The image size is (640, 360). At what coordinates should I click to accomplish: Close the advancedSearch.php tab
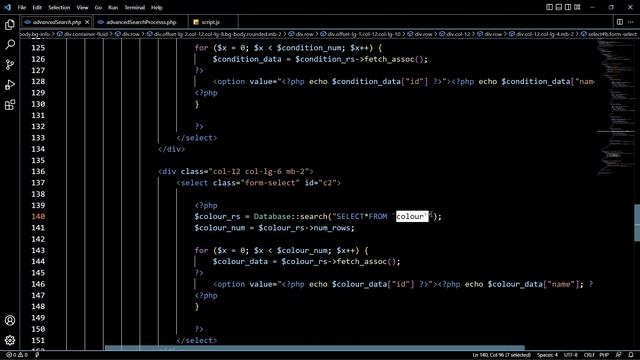pyautogui.click(x=87, y=22)
